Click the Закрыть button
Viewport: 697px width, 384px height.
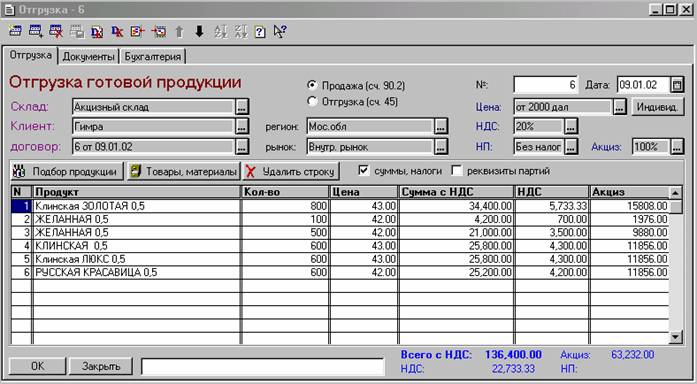(x=101, y=366)
